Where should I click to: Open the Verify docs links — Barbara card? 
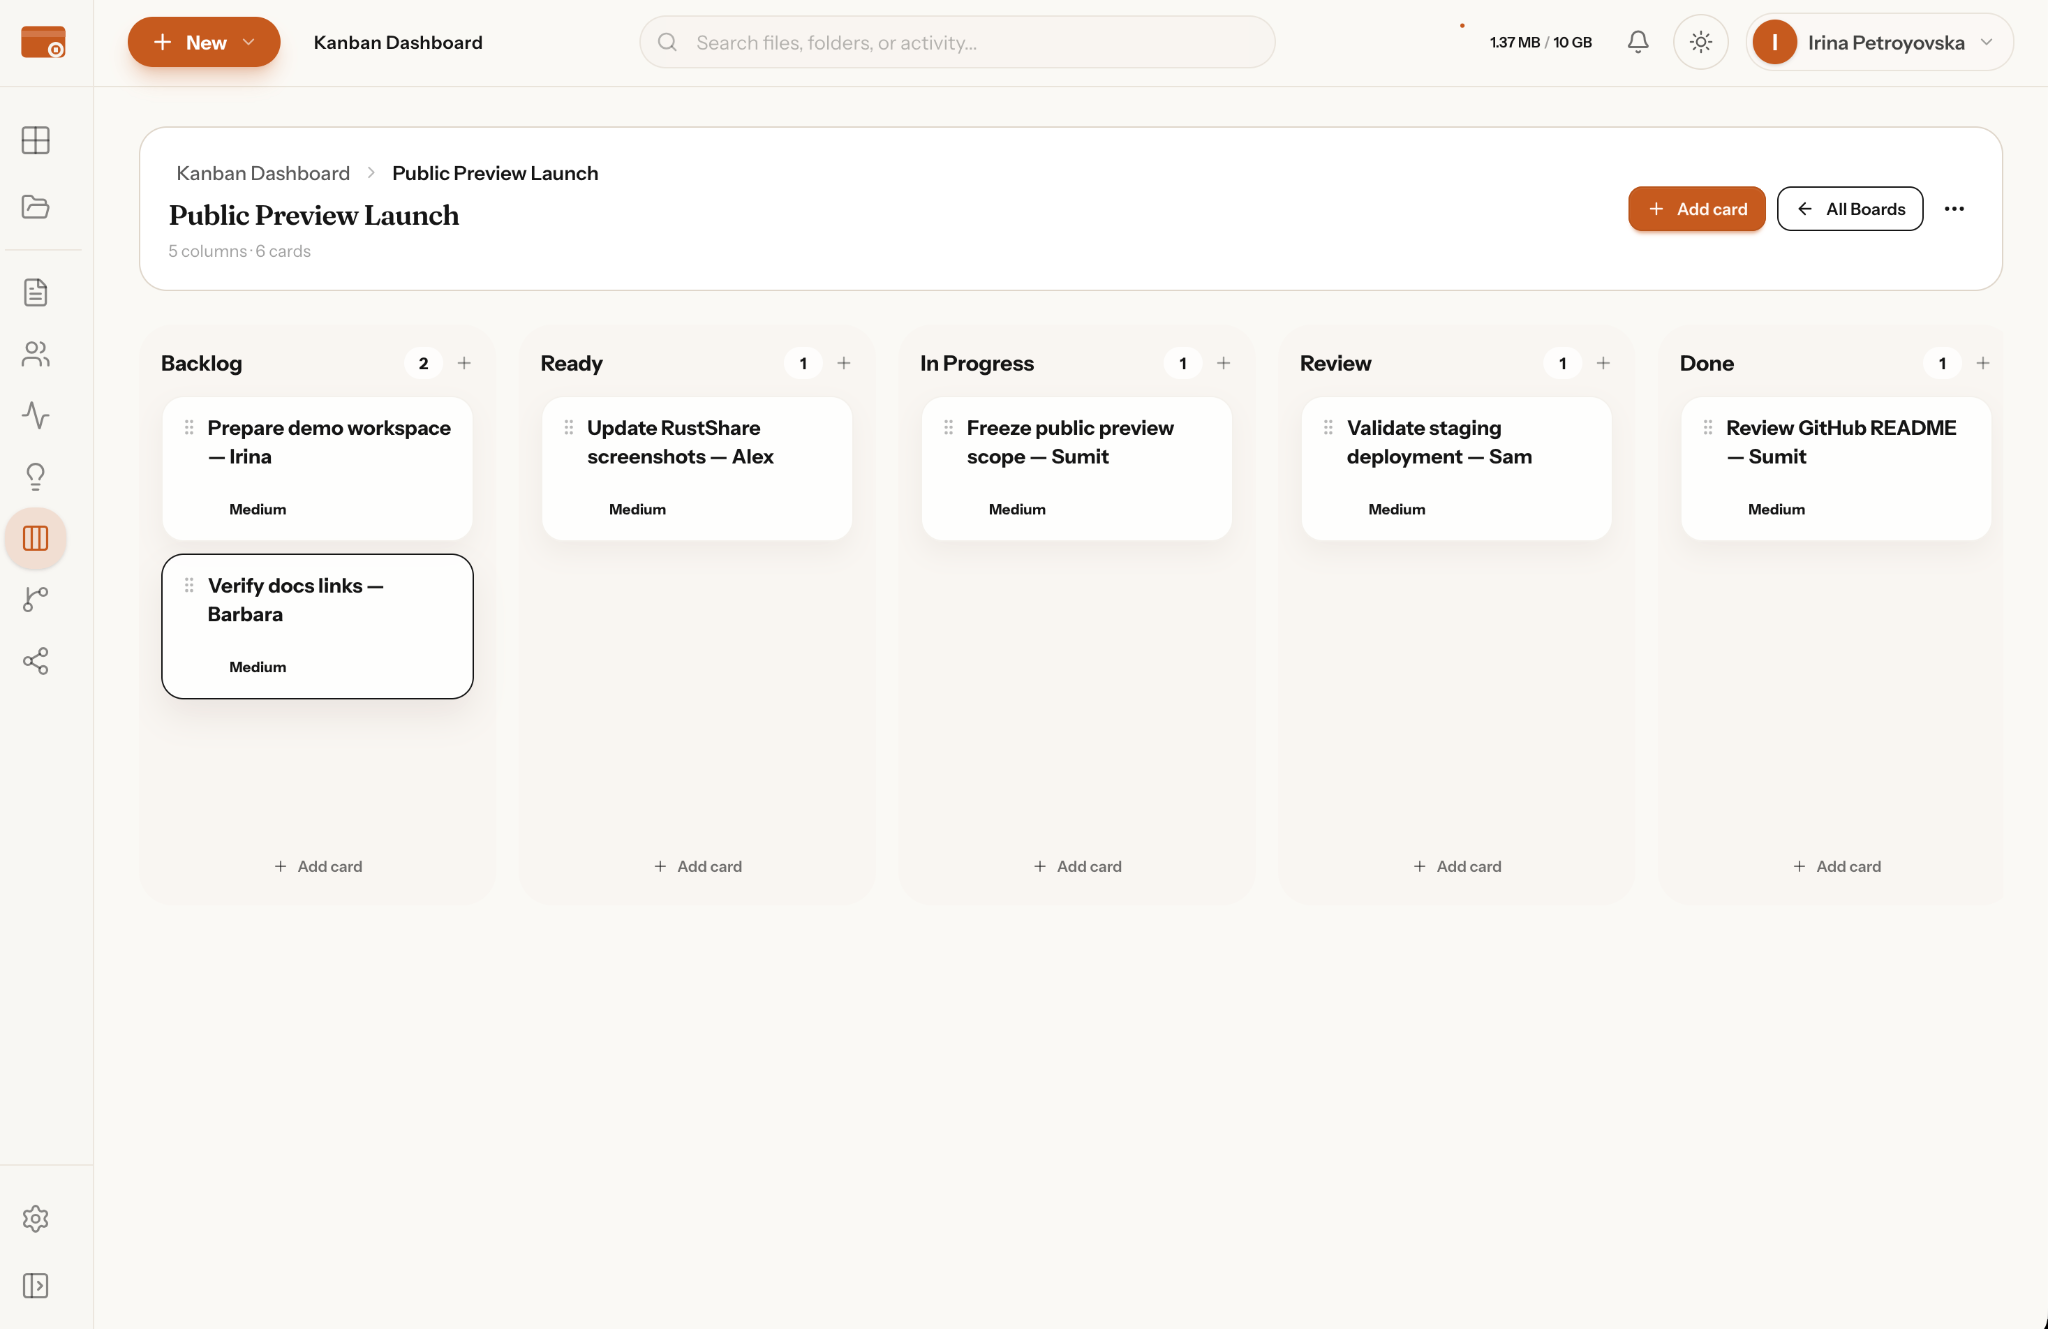point(317,626)
